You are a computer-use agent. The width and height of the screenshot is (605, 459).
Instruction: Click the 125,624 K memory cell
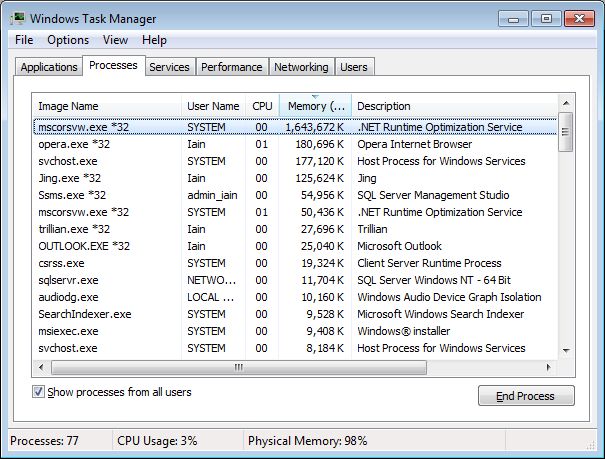pos(319,178)
